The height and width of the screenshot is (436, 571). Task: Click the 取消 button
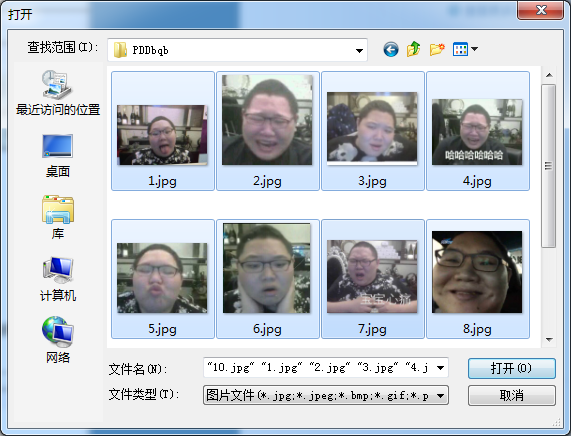point(512,395)
